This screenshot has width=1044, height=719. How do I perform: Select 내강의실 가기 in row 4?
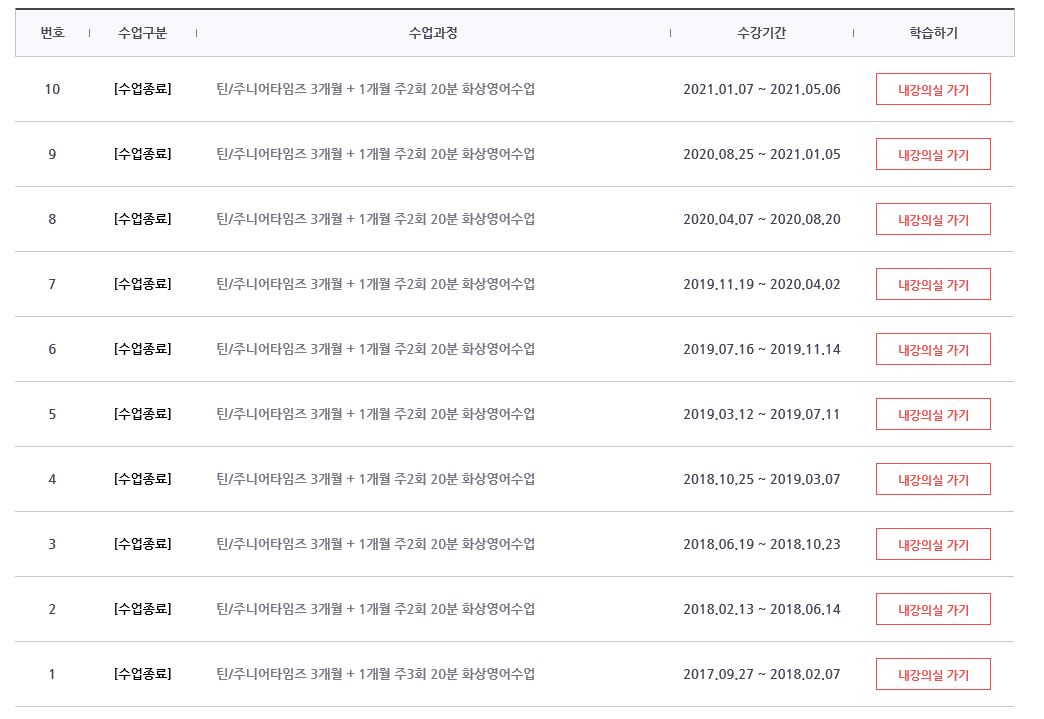[933, 479]
